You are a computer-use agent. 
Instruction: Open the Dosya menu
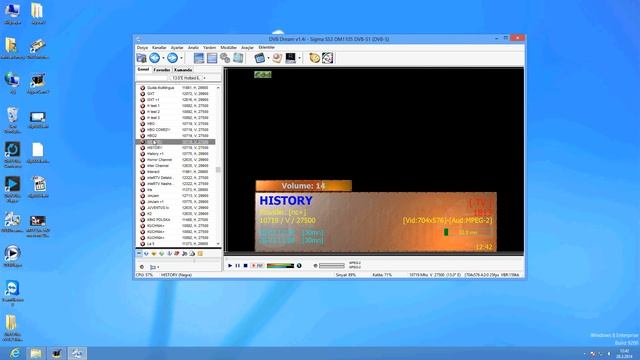[142, 48]
